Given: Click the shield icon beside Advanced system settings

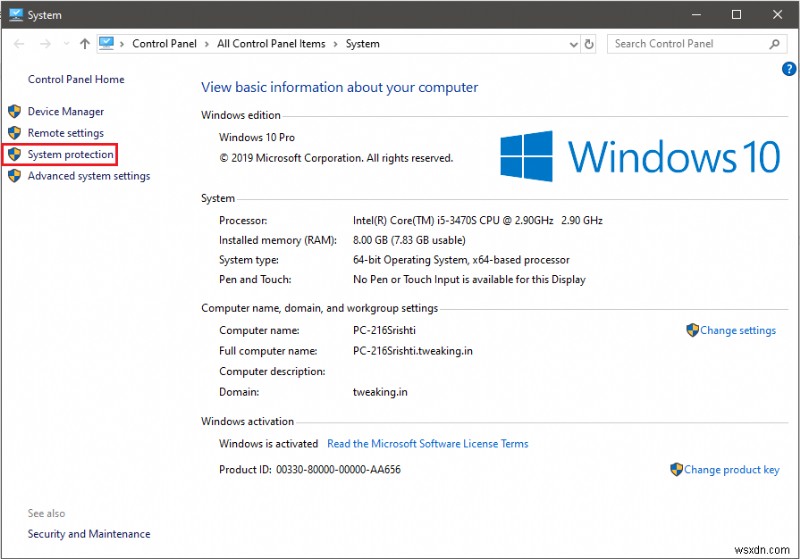Looking at the screenshot, I should (14, 176).
